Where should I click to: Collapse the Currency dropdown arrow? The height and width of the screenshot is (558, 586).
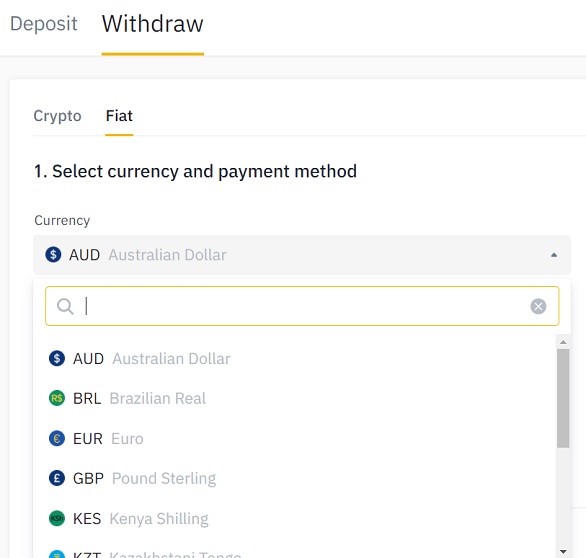pyautogui.click(x=554, y=255)
